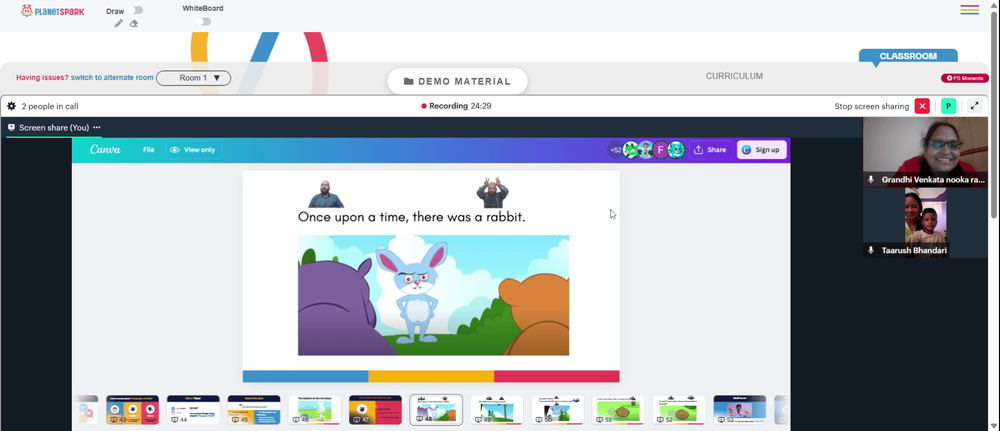Click Grandhi Venkata's microphone icon

pos(871,180)
